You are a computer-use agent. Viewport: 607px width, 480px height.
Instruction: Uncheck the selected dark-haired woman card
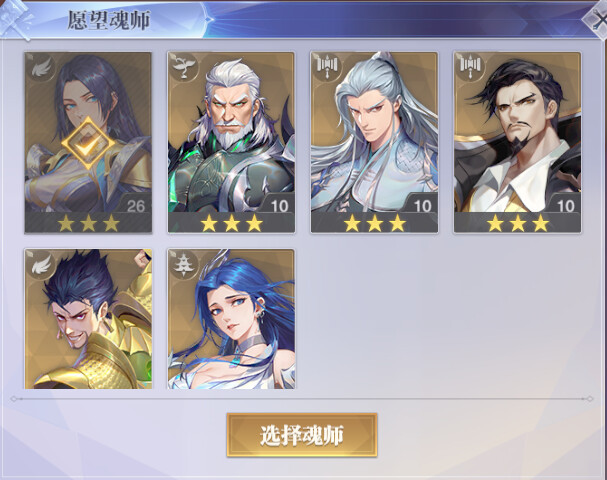pyautogui.click(x=88, y=143)
